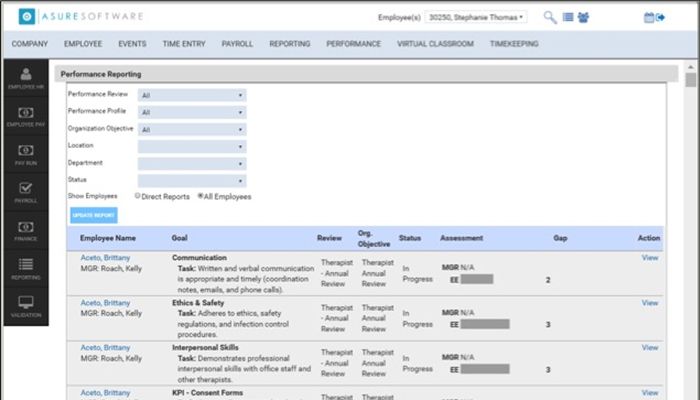Click the Goal column header

point(179,238)
